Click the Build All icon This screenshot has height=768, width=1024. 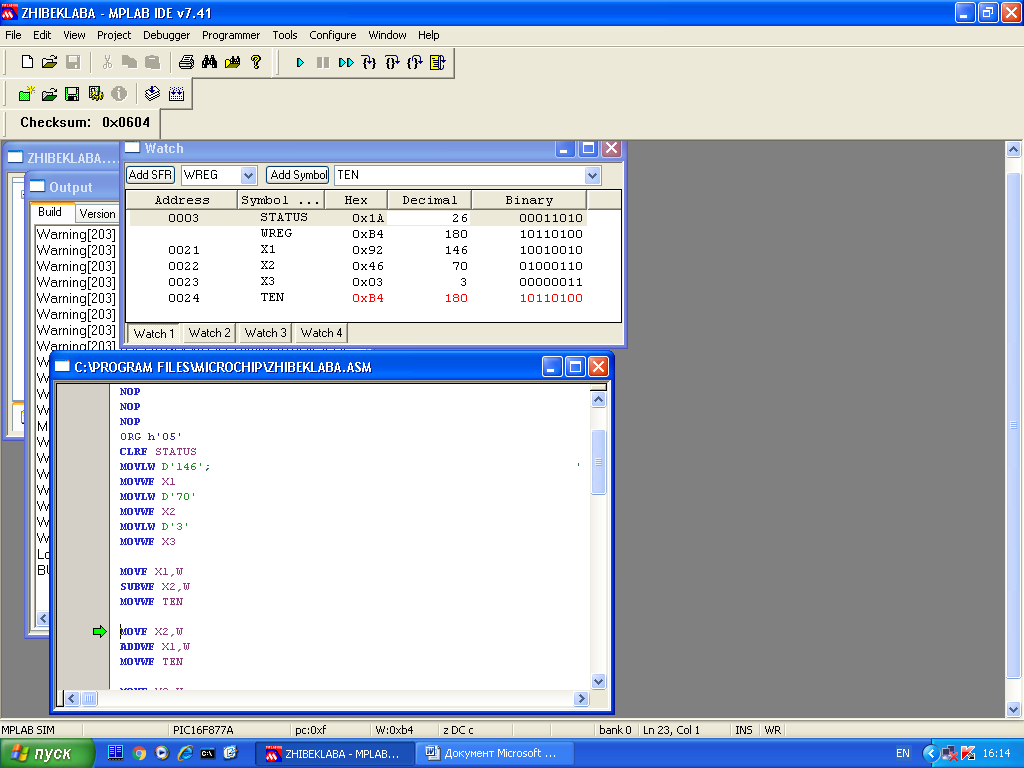point(176,94)
